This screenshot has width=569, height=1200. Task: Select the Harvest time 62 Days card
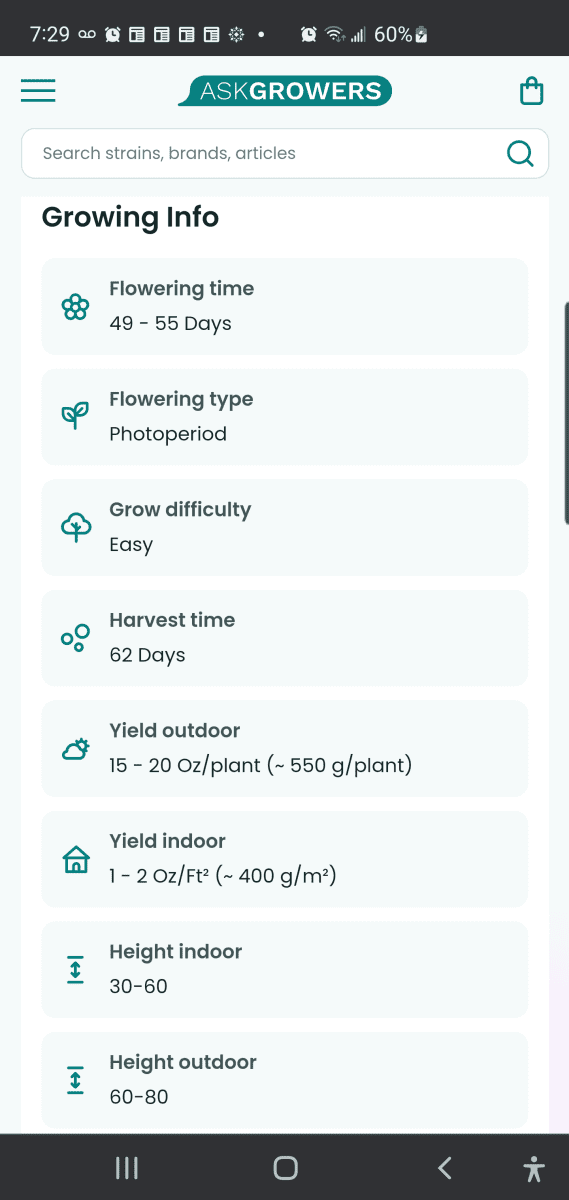(x=285, y=638)
